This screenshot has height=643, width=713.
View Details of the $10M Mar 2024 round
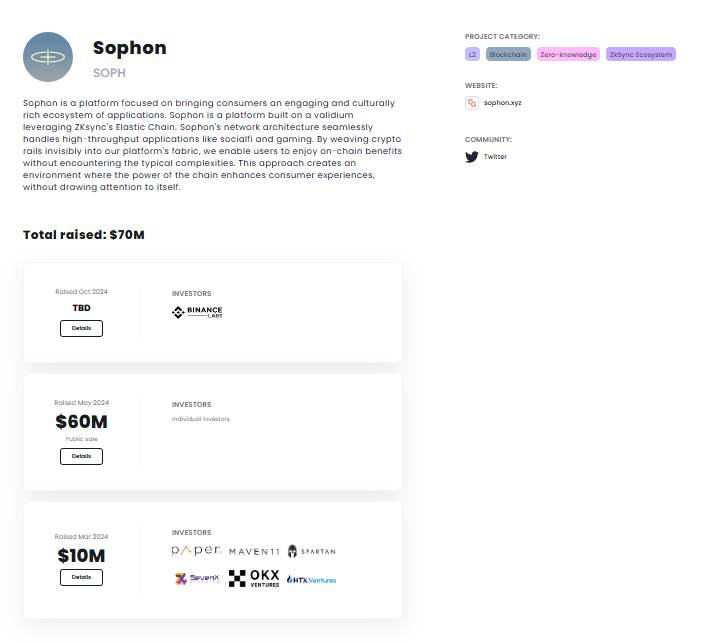click(x=81, y=577)
